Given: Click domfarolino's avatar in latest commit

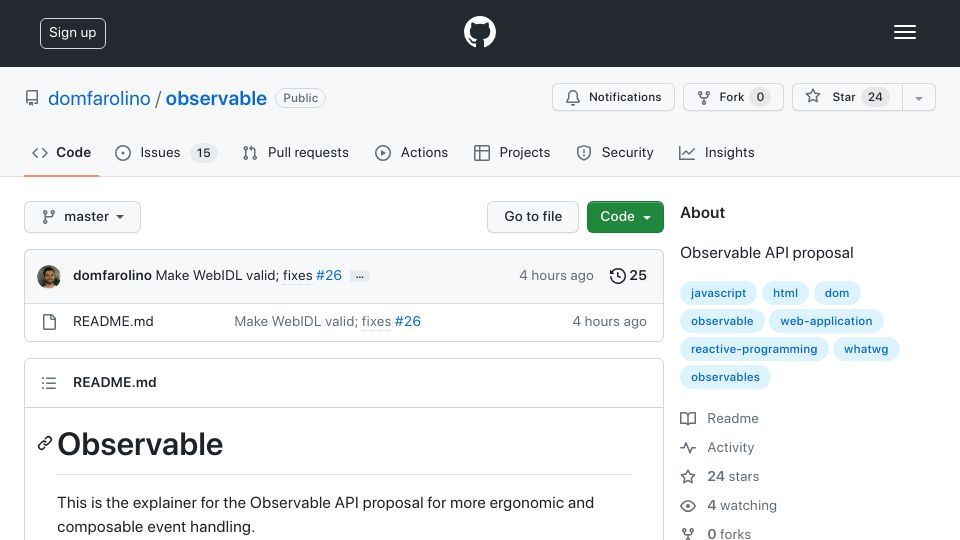Looking at the screenshot, I should click(49, 277).
